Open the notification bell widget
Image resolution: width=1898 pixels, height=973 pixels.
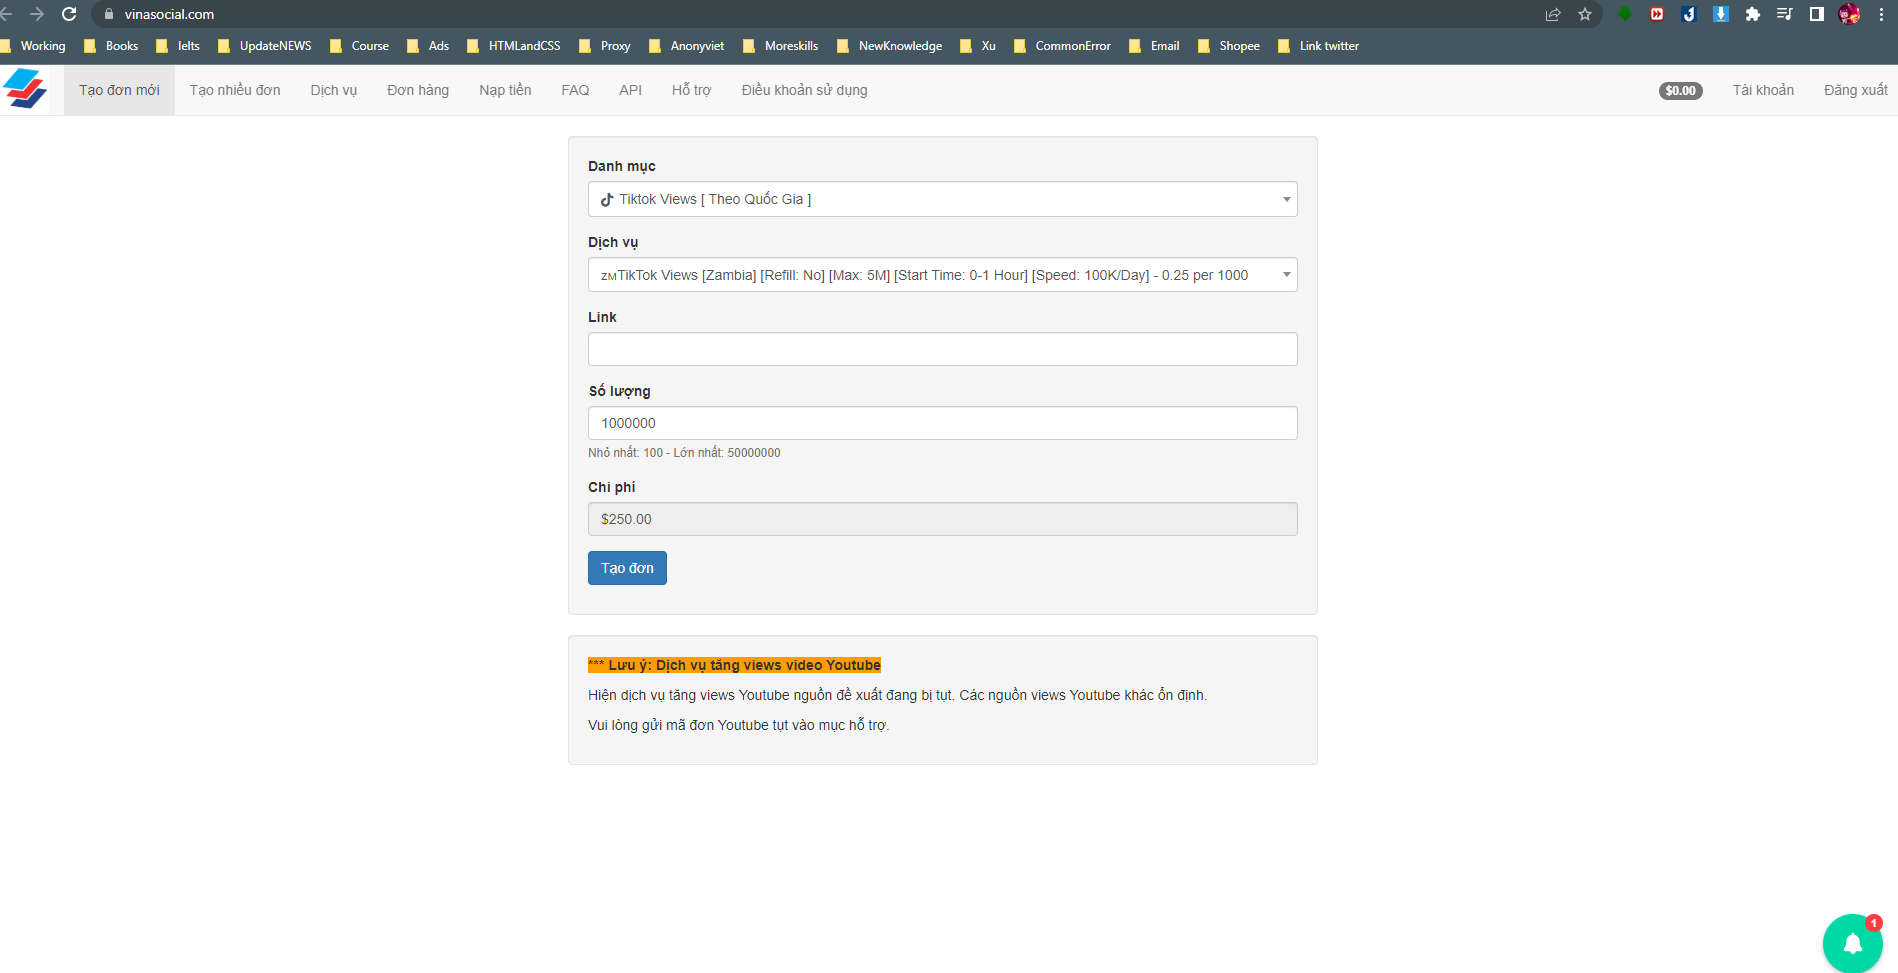pos(1852,943)
